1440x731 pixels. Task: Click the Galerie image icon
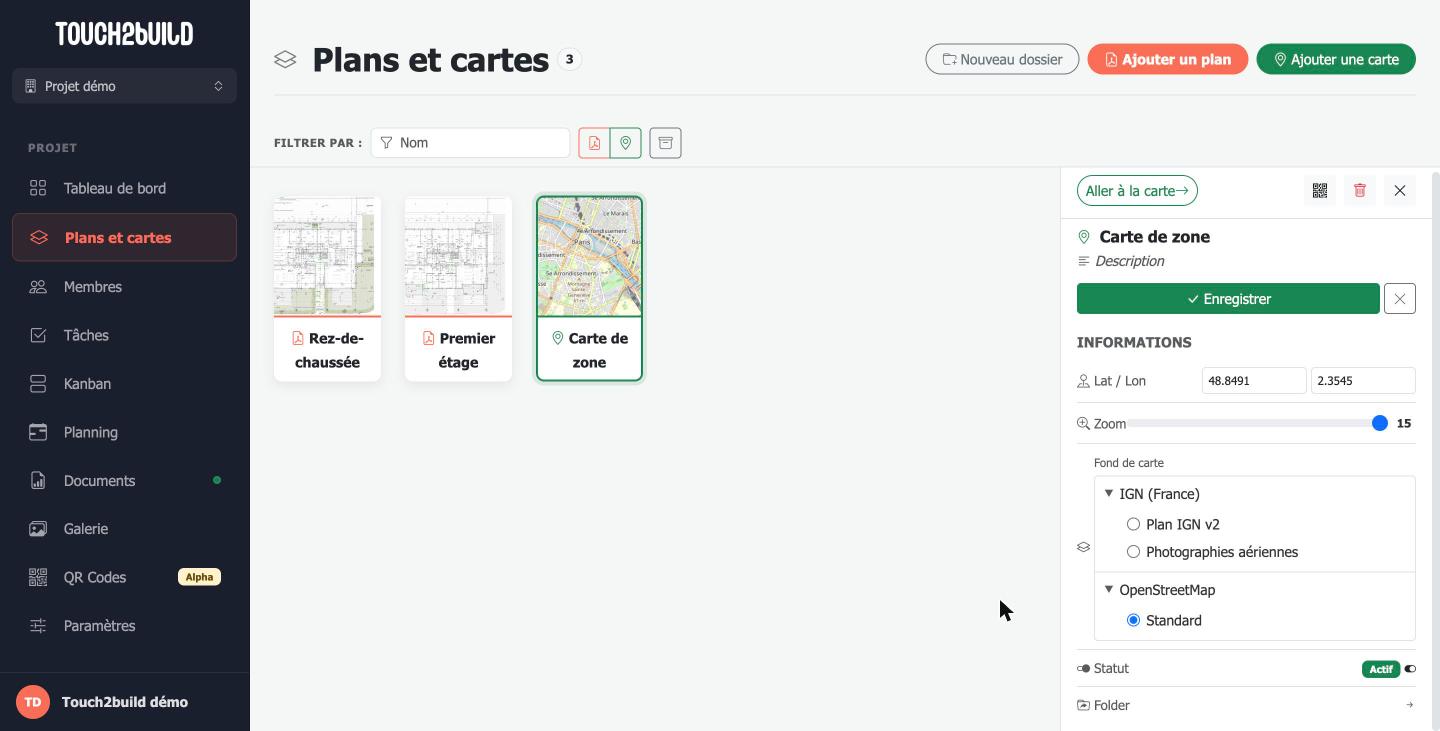38,529
